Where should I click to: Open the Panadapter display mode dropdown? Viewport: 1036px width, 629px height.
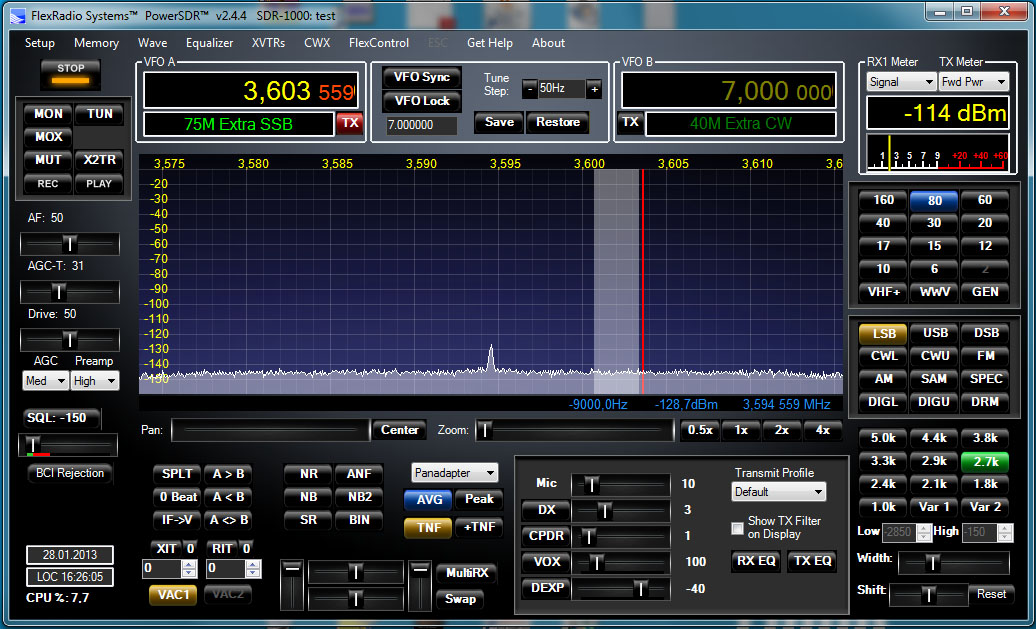point(454,473)
